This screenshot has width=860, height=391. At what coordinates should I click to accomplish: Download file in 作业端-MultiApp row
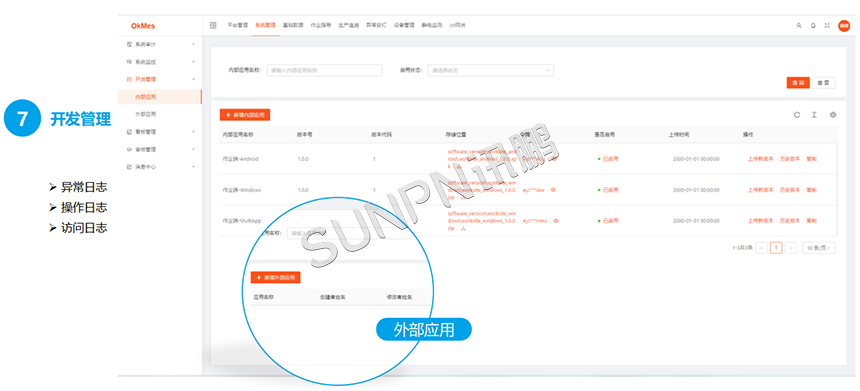click(x=463, y=228)
